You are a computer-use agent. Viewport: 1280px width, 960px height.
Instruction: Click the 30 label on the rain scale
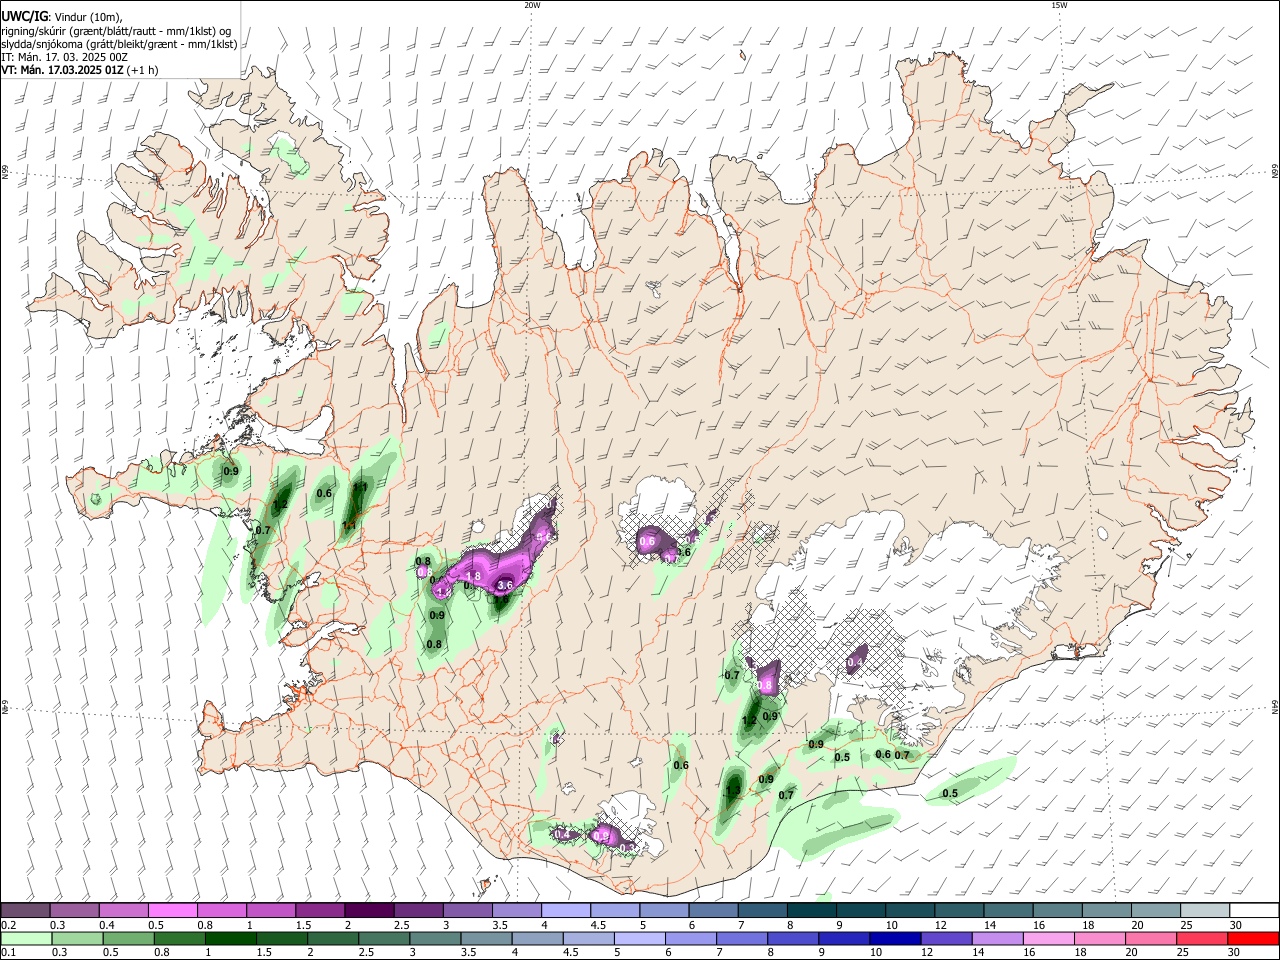click(1235, 952)
